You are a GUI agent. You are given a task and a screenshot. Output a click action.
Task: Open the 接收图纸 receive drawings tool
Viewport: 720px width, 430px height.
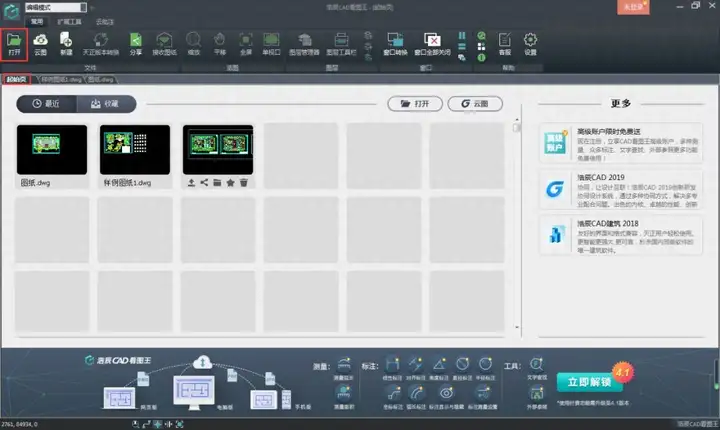pos(164,44)
